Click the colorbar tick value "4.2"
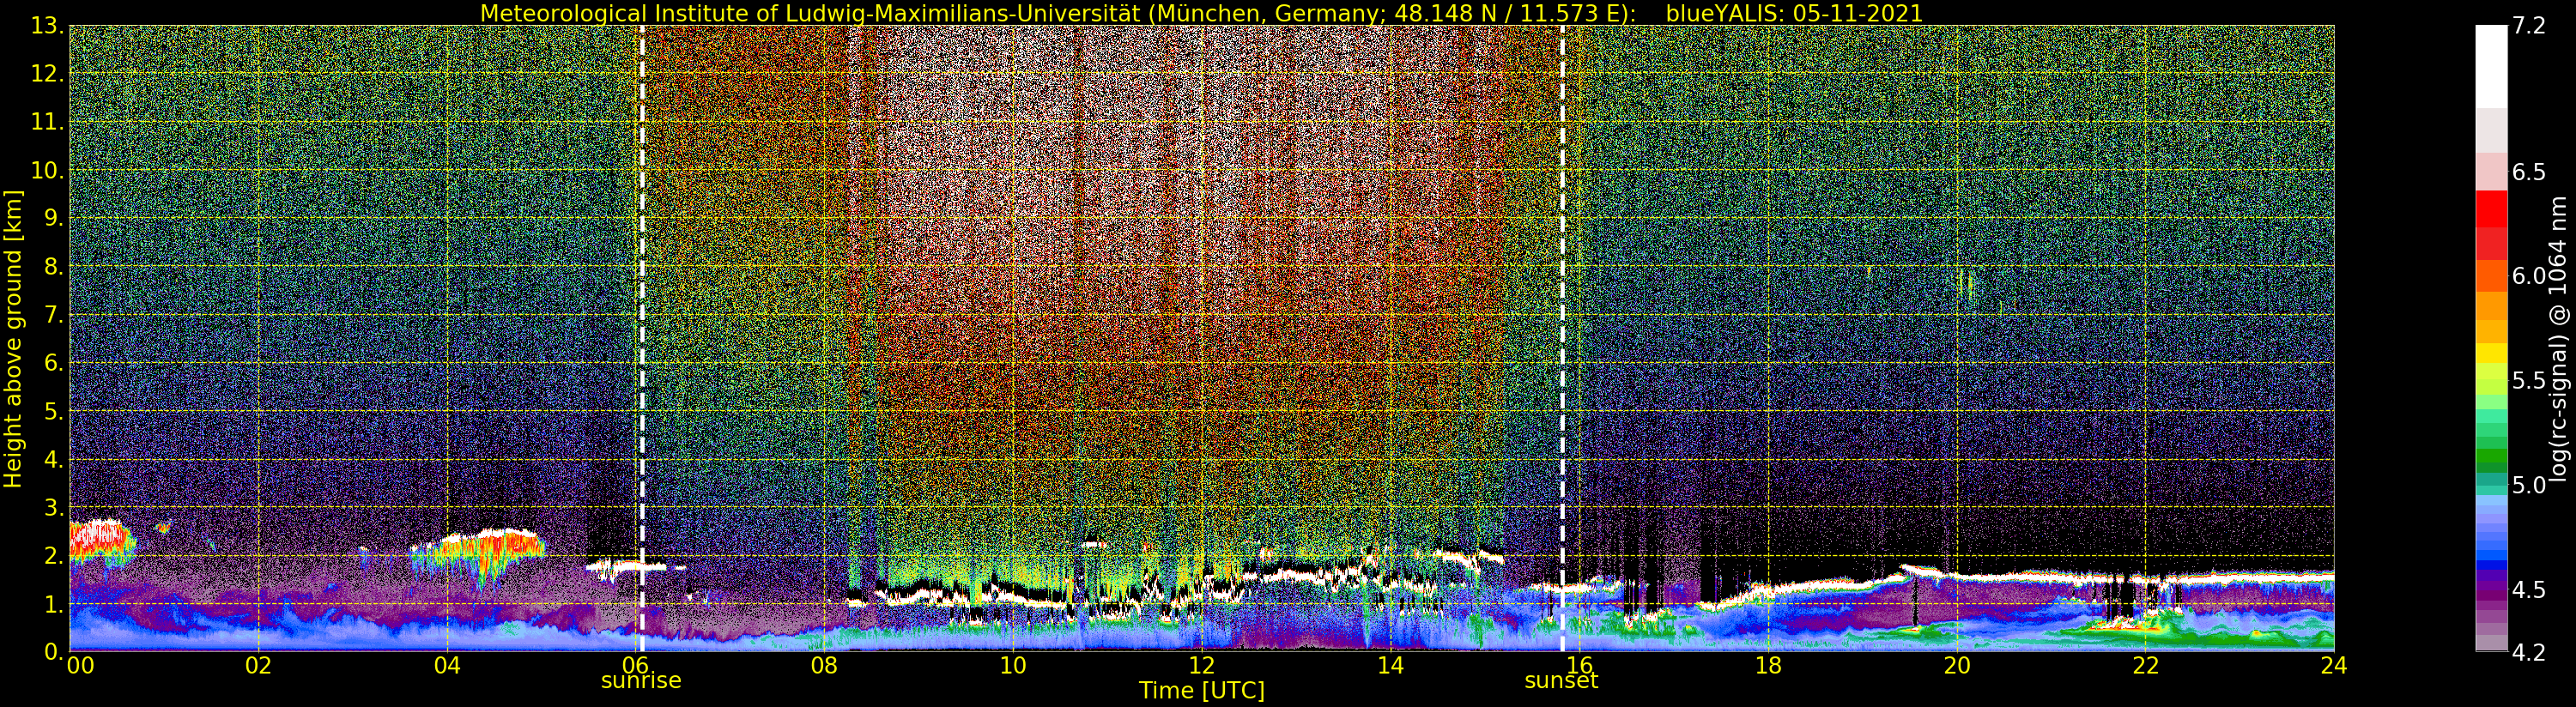Image resolution: width=2576 pixels, height=707 pixels. pos(2529,652)
